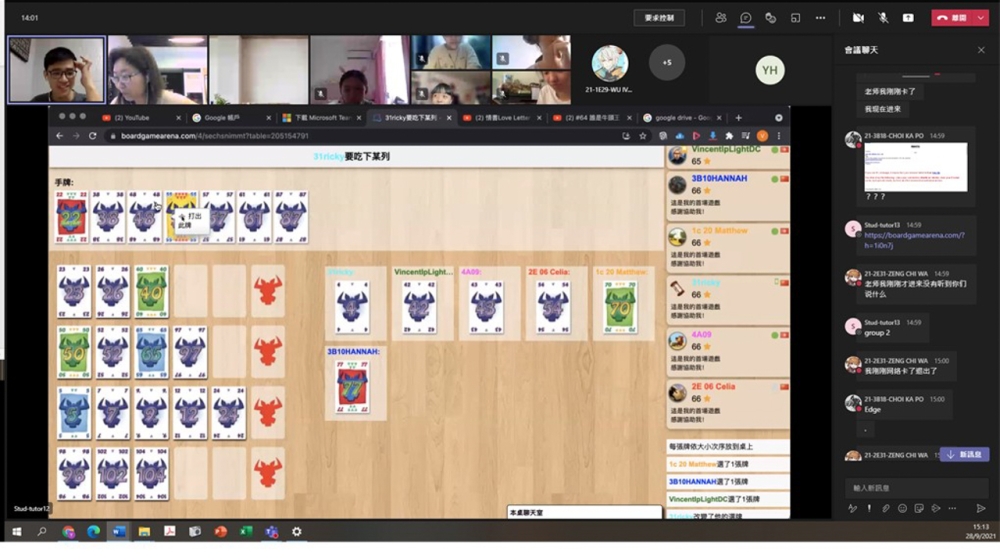Open more compose options ellipsis
Viewport: 1000px width, 560px height.
pos(952,508)
